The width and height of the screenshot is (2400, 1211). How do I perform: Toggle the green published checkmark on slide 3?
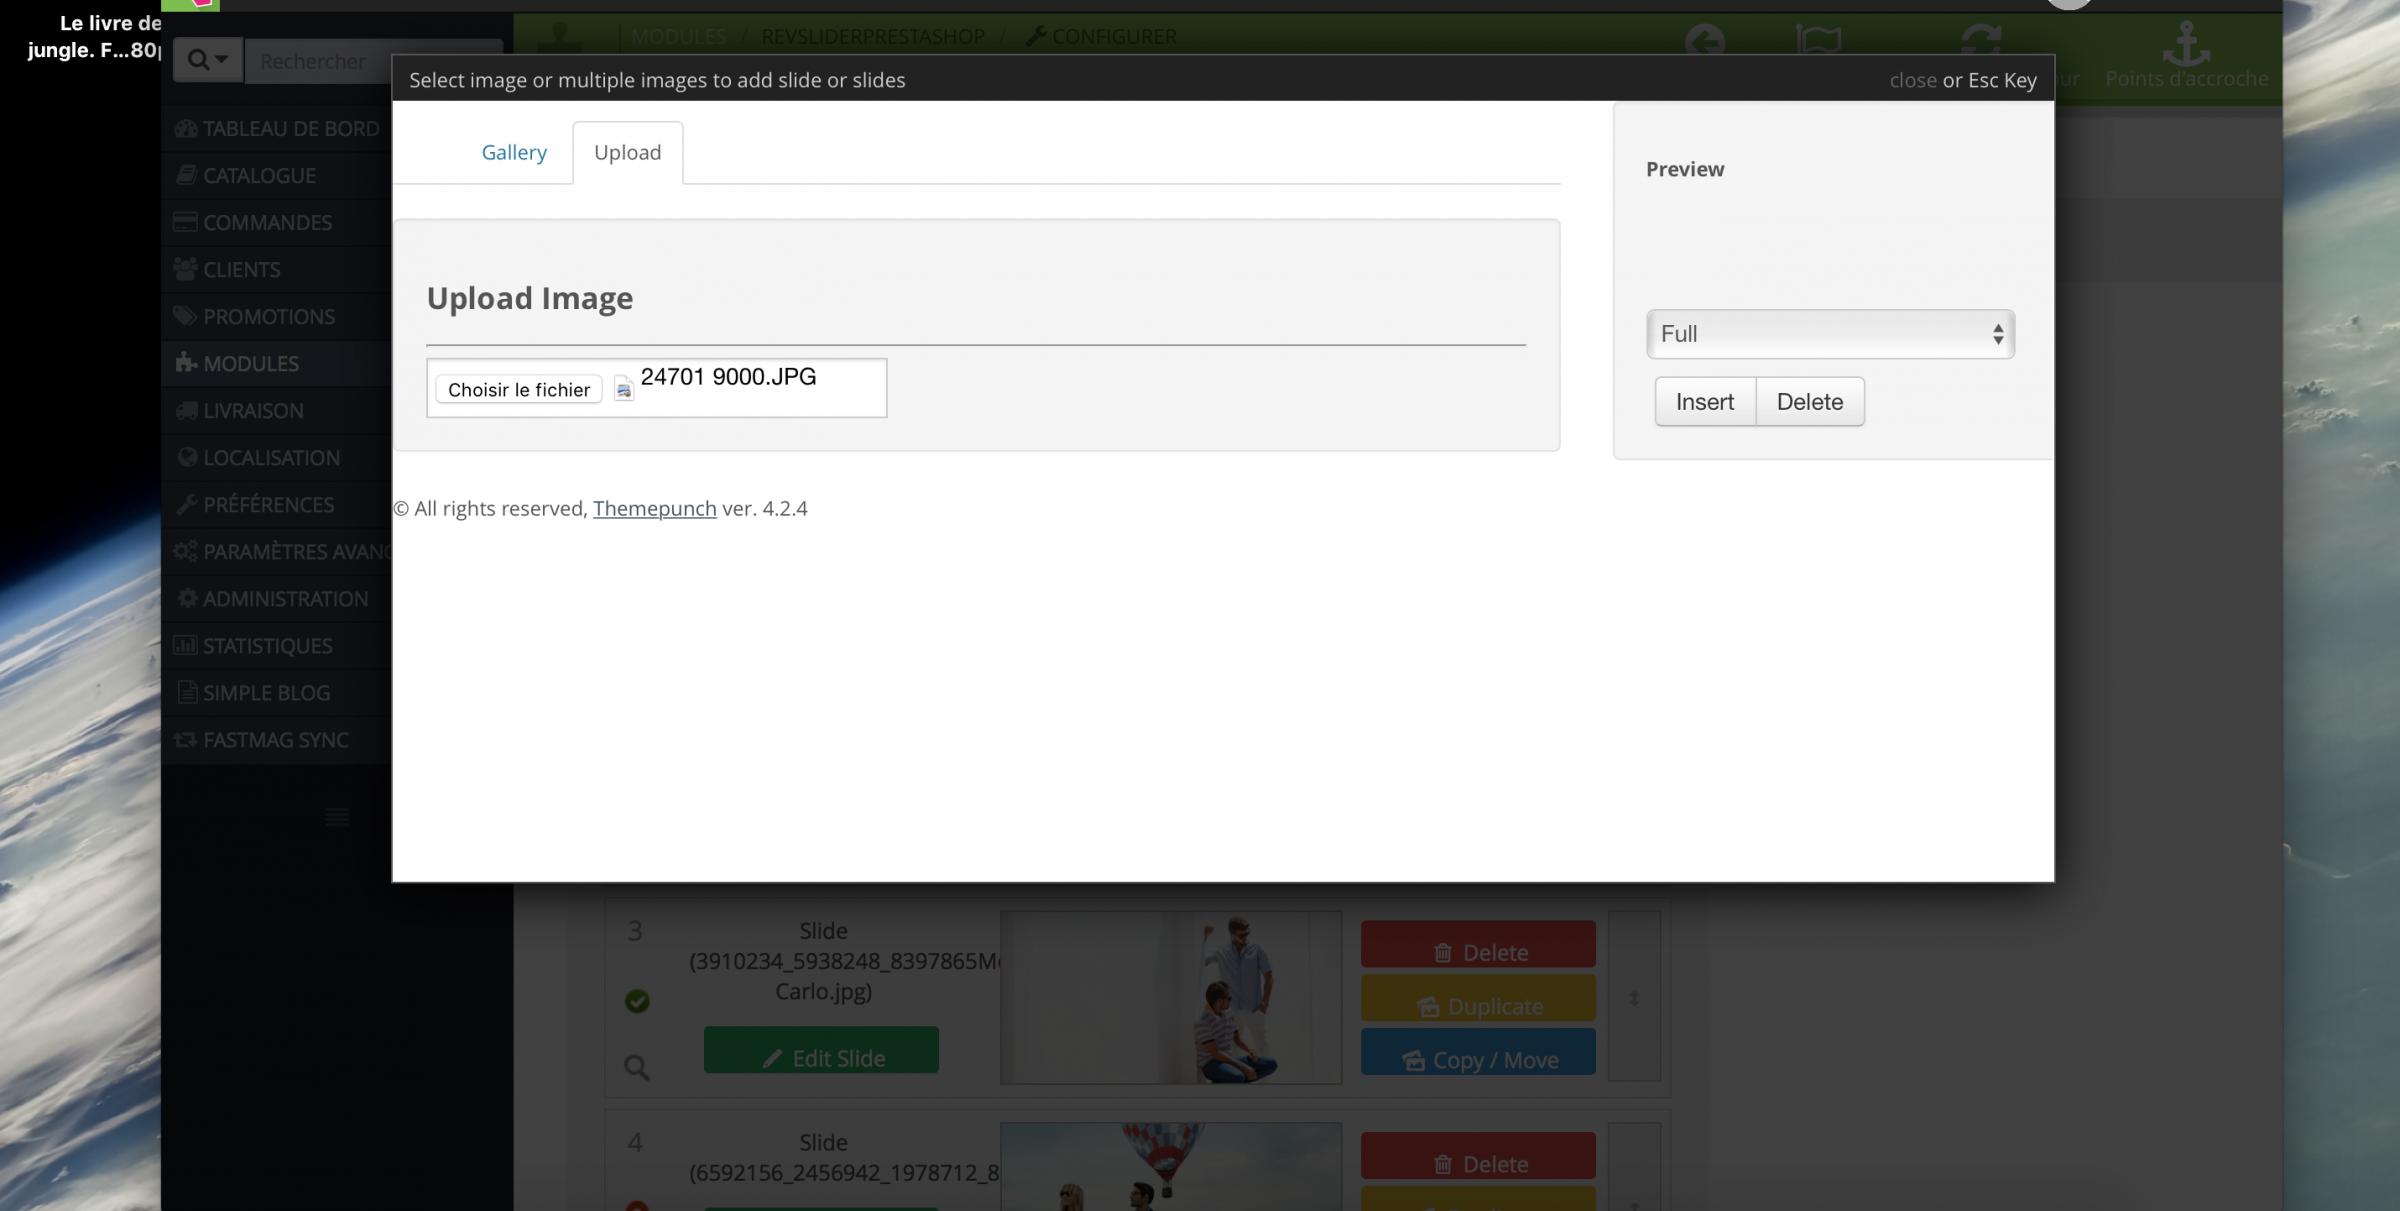click(x=637, y=1001)
